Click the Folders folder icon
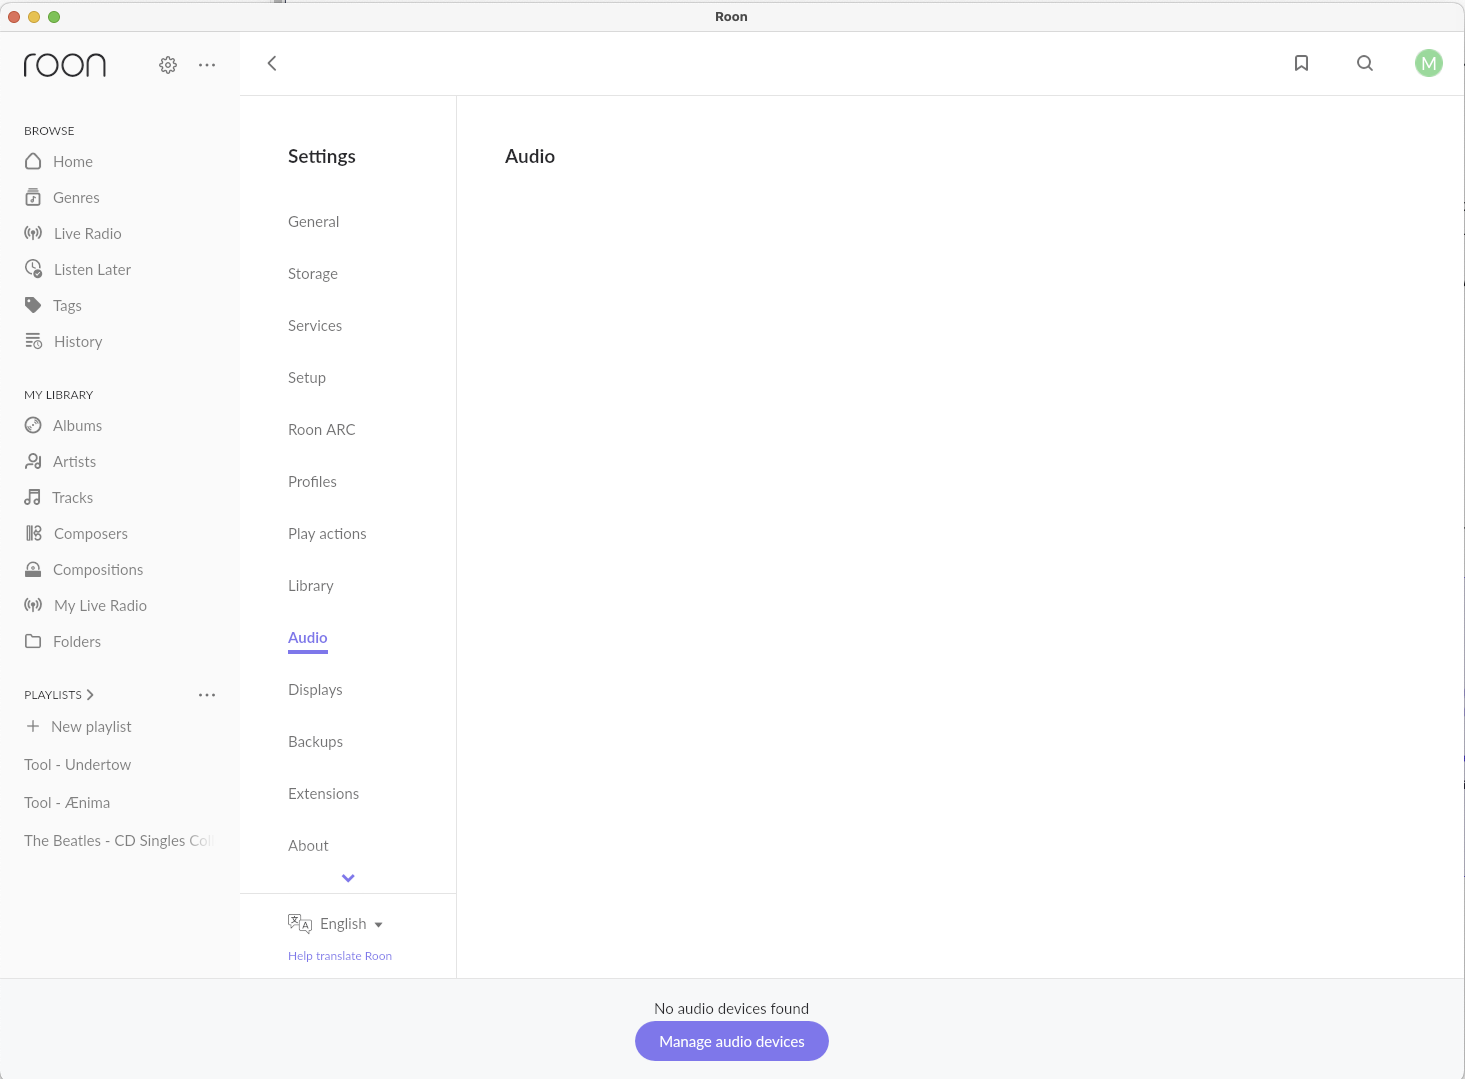 [x=33, y=641]
